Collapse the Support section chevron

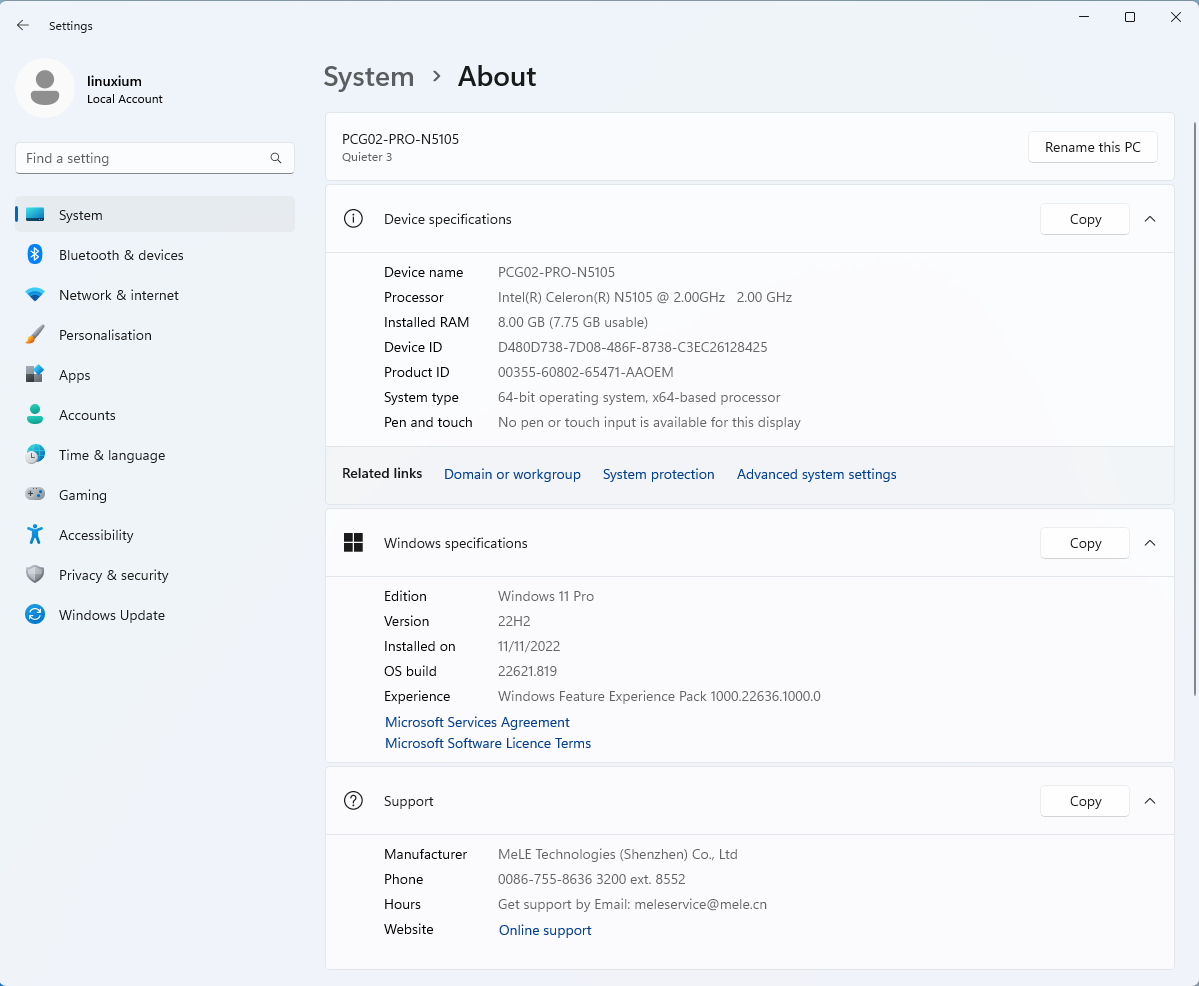(x=1149, y=801)
